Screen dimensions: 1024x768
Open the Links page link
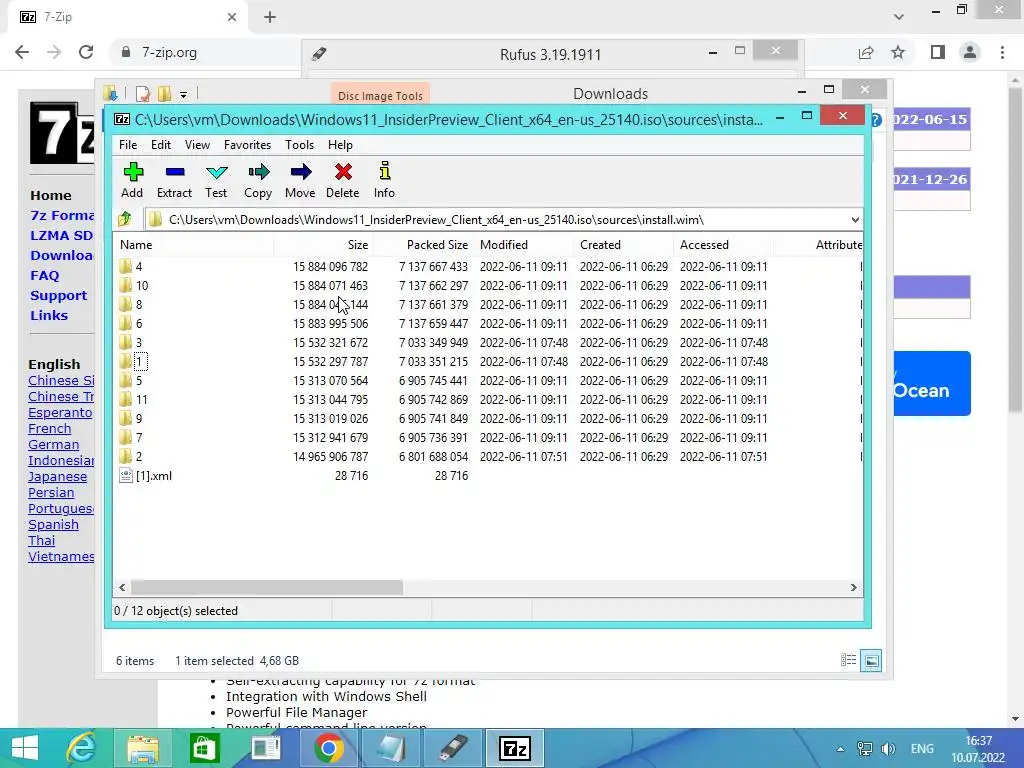(x=49, y=315)
